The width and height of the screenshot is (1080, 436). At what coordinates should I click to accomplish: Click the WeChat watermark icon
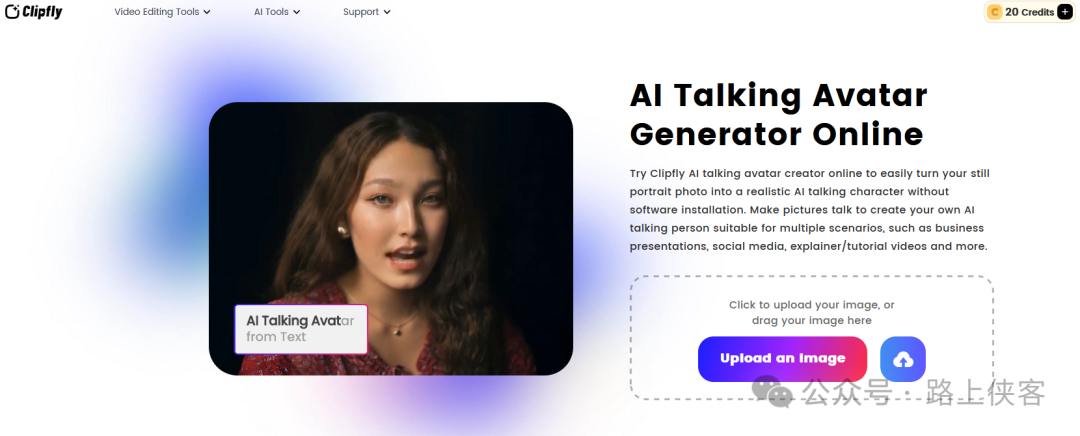772,393
